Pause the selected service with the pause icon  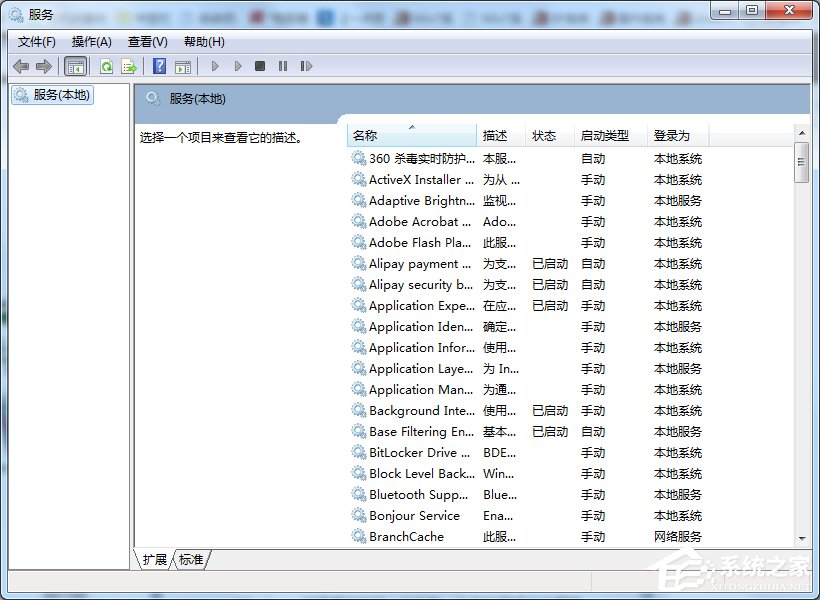tap(283, 65)
